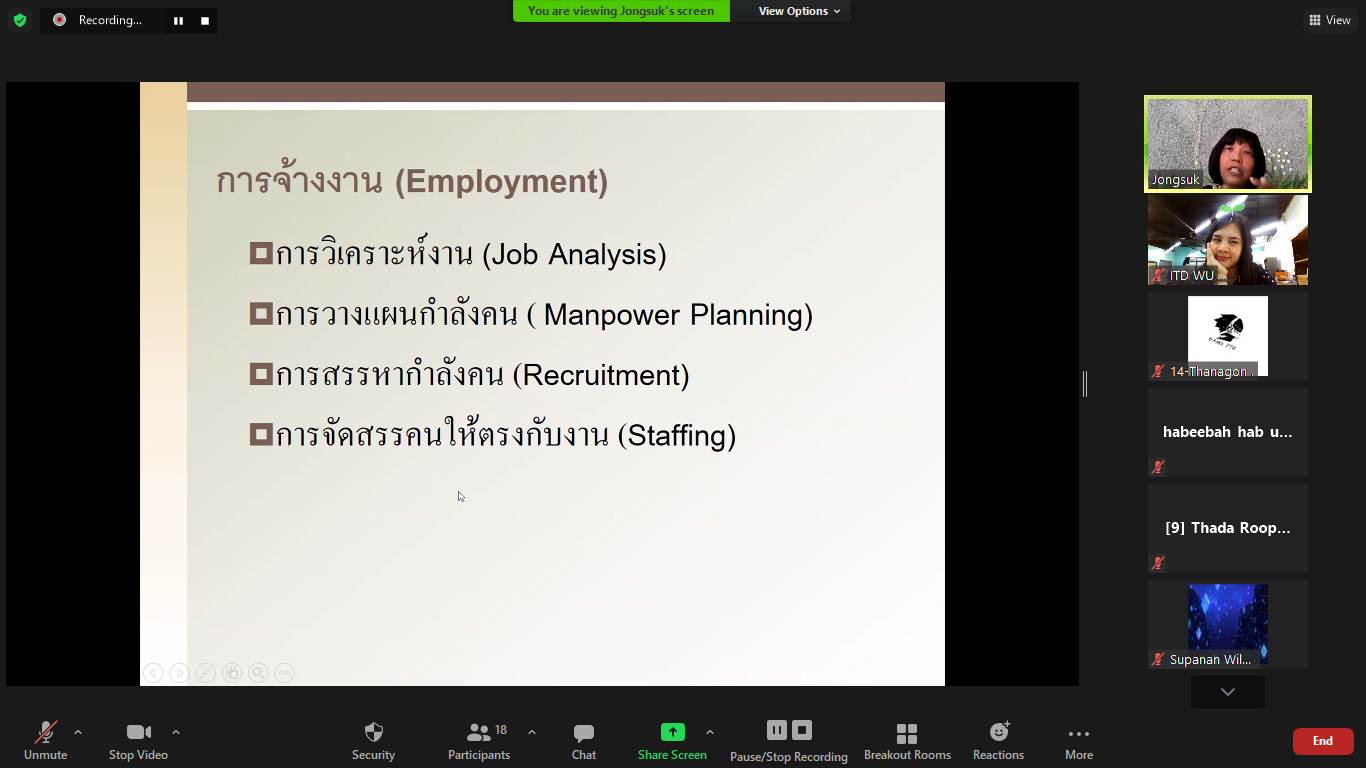End the meeting

(1322, 741)
